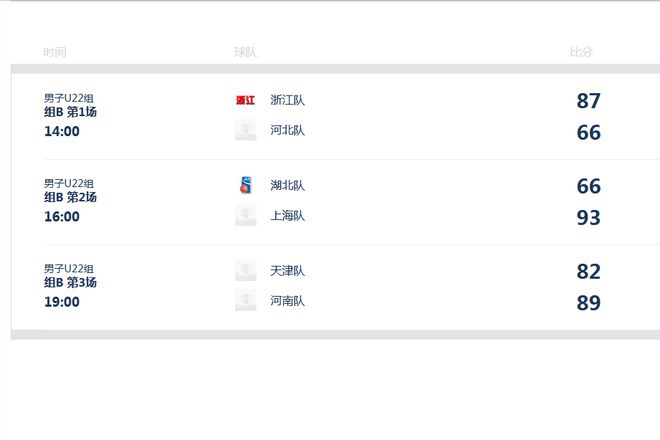Select the 上海队 team name
660x440 pixels.
tap(288, 216)
